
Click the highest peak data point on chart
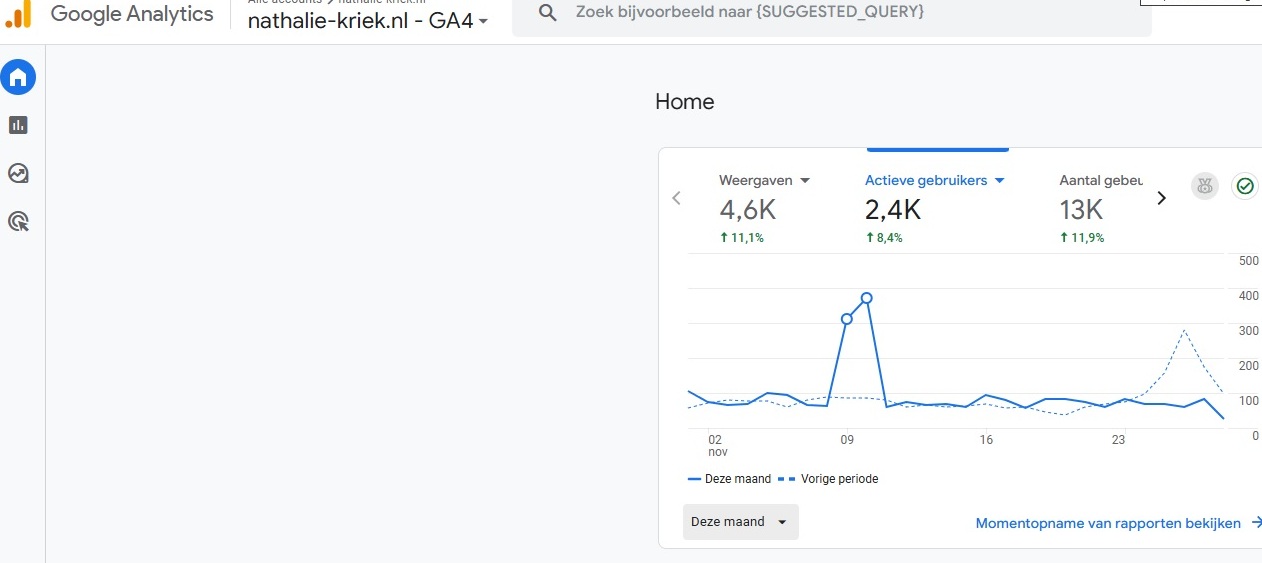[x=867, y=298]
